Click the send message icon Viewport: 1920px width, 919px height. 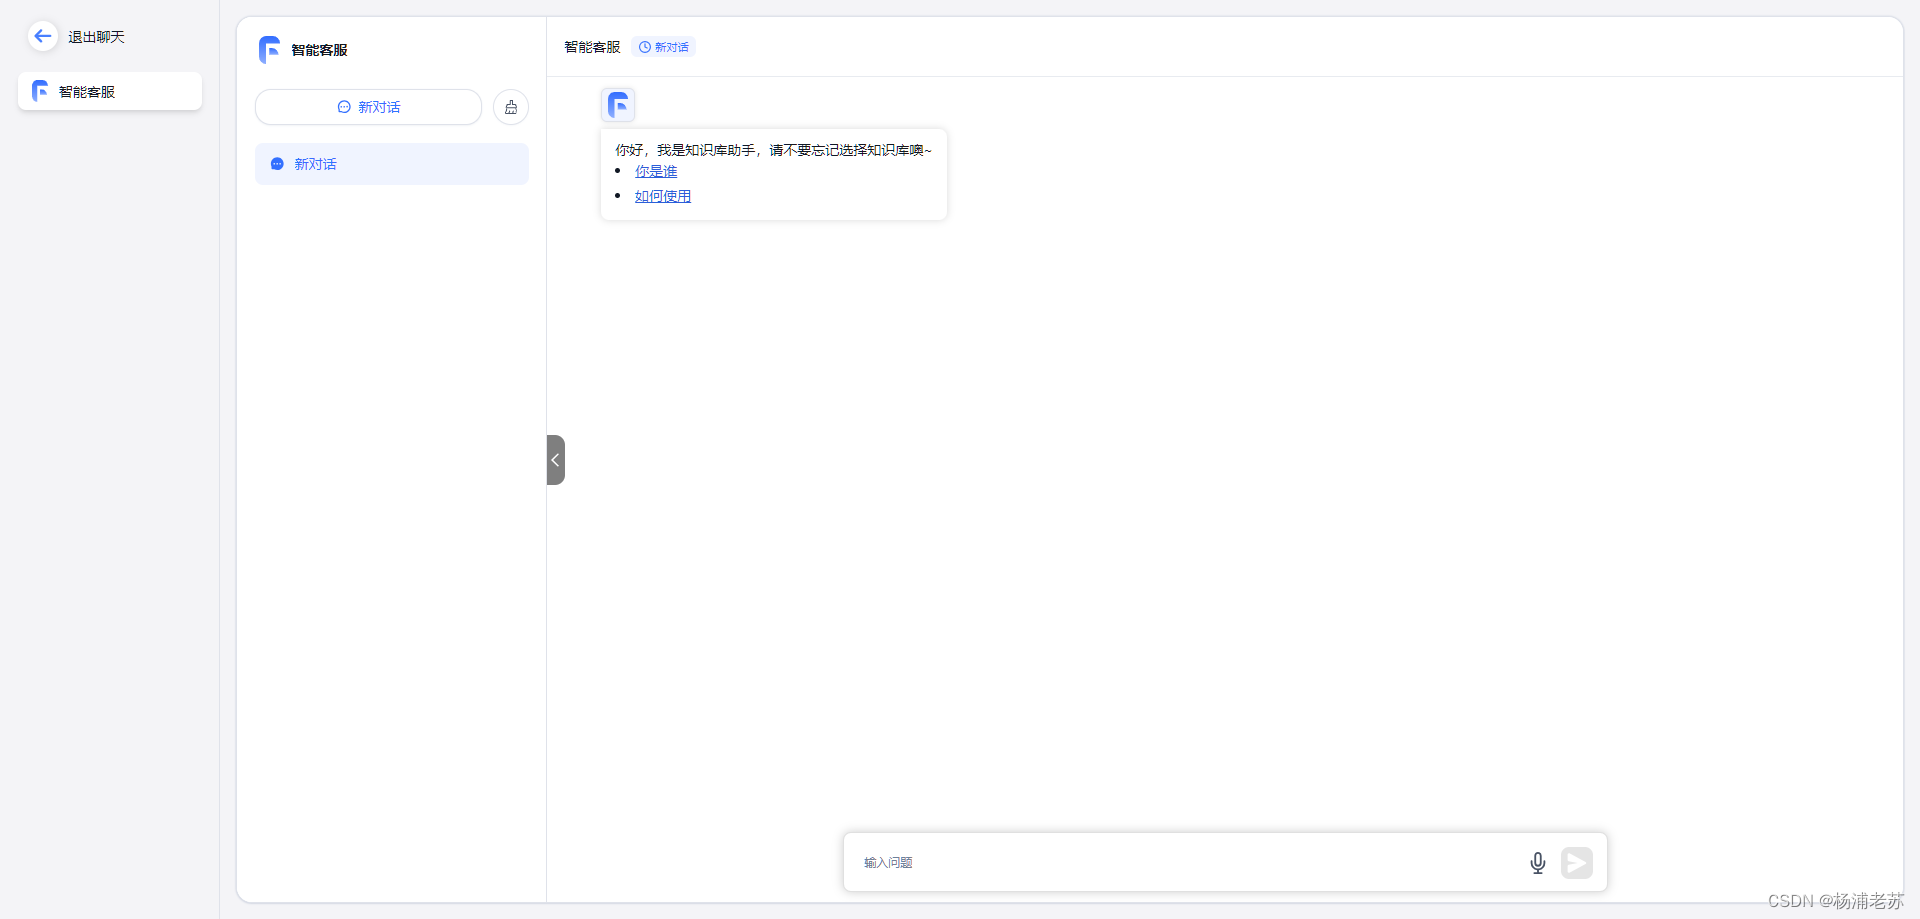[1577, 862]
